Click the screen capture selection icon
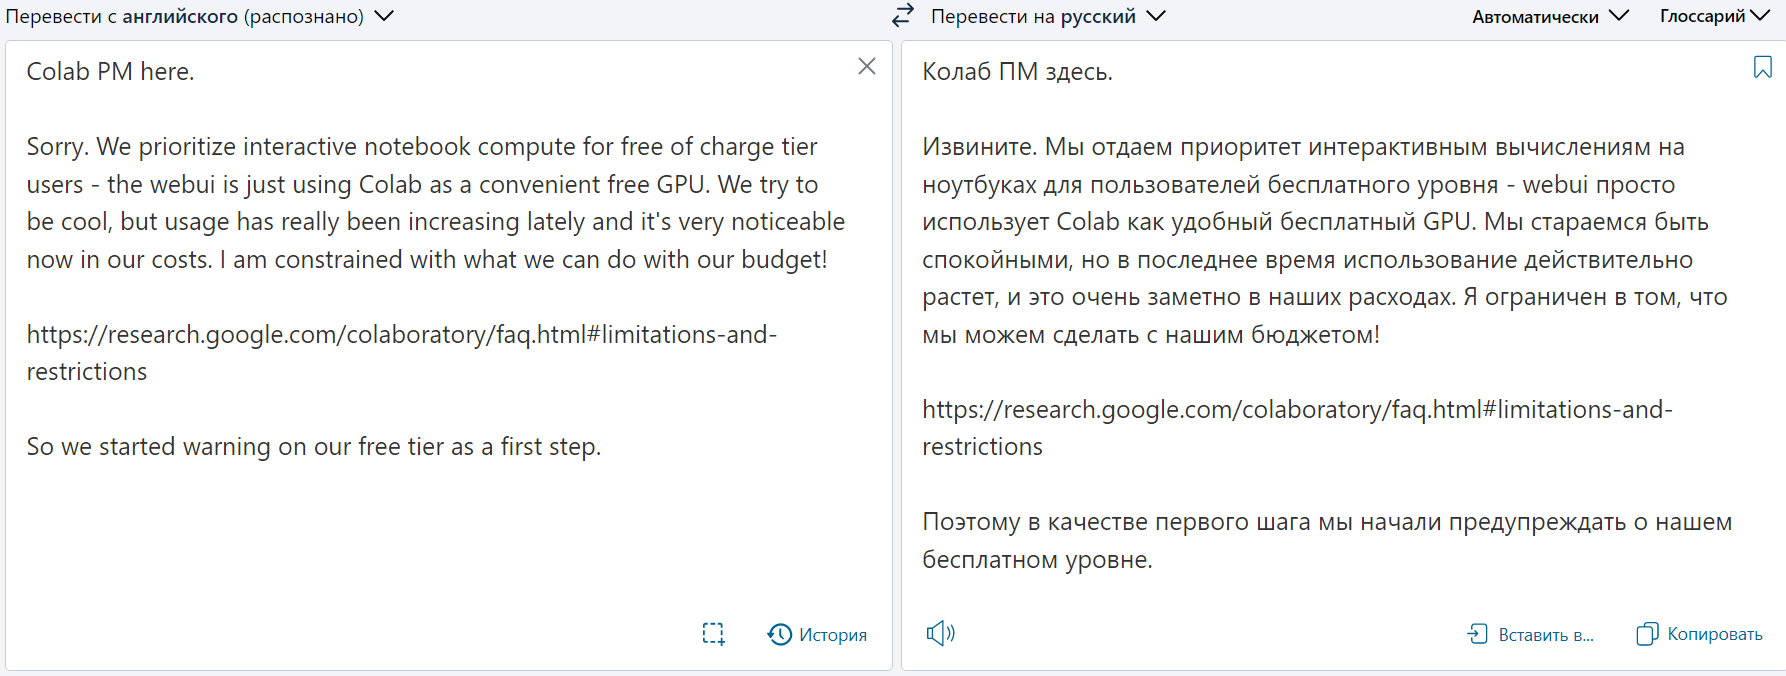The height and width of the screenshot is (676, 1786). (x=713, y=634)
